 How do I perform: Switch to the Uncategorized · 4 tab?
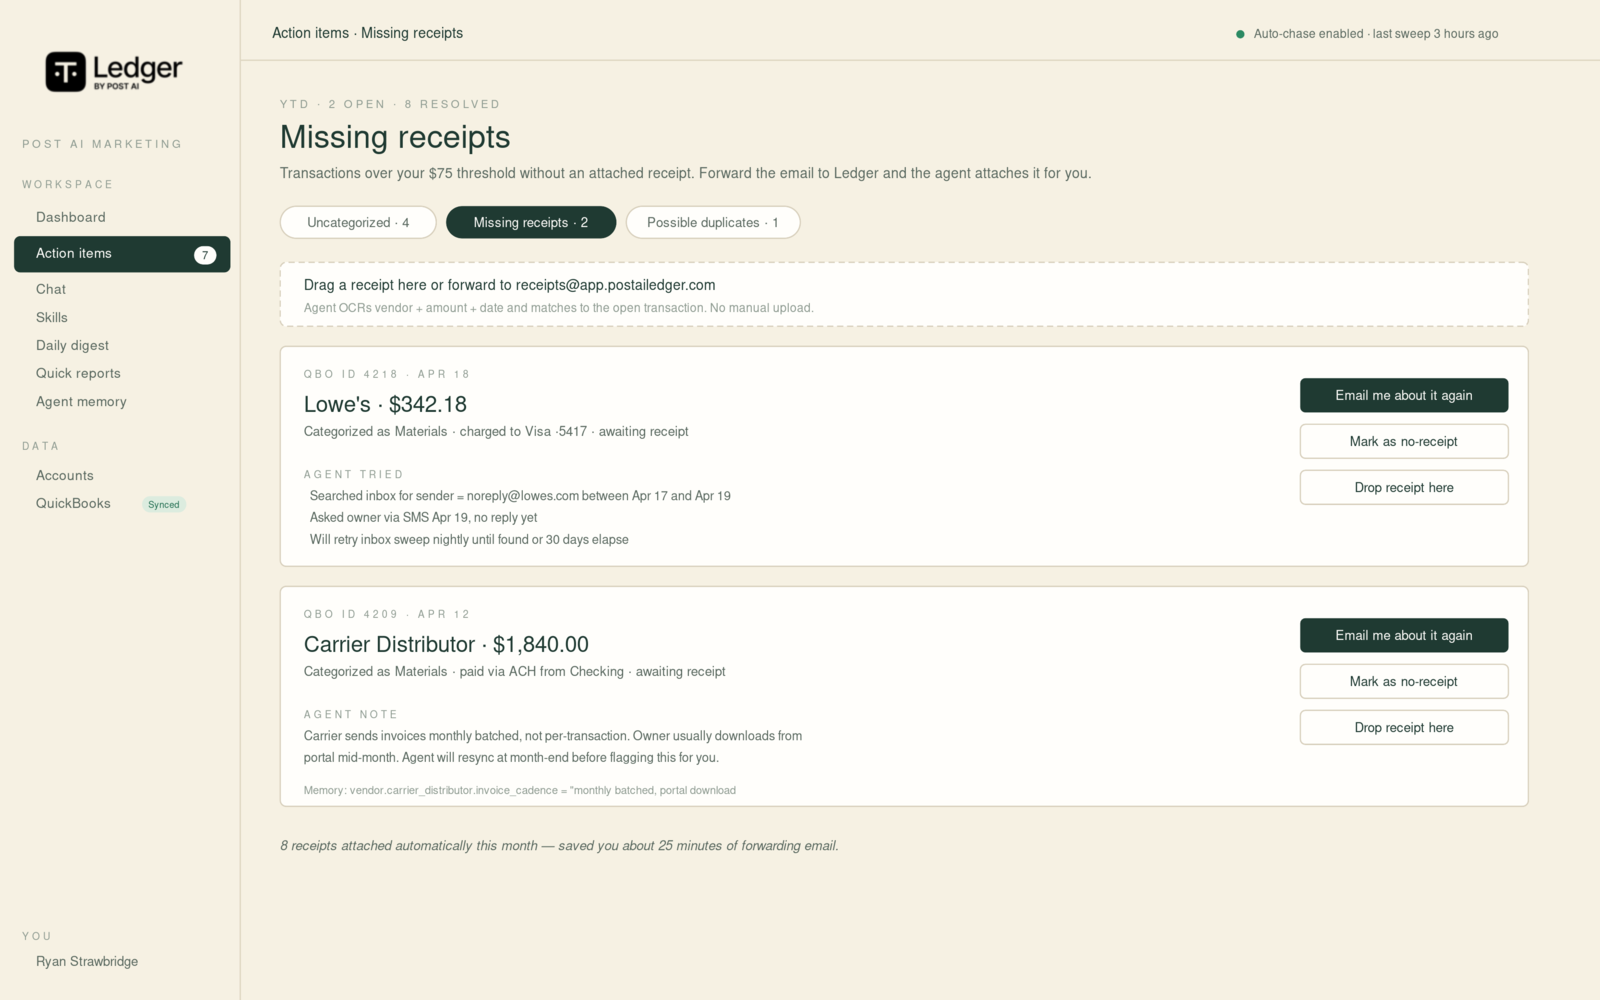358,222
